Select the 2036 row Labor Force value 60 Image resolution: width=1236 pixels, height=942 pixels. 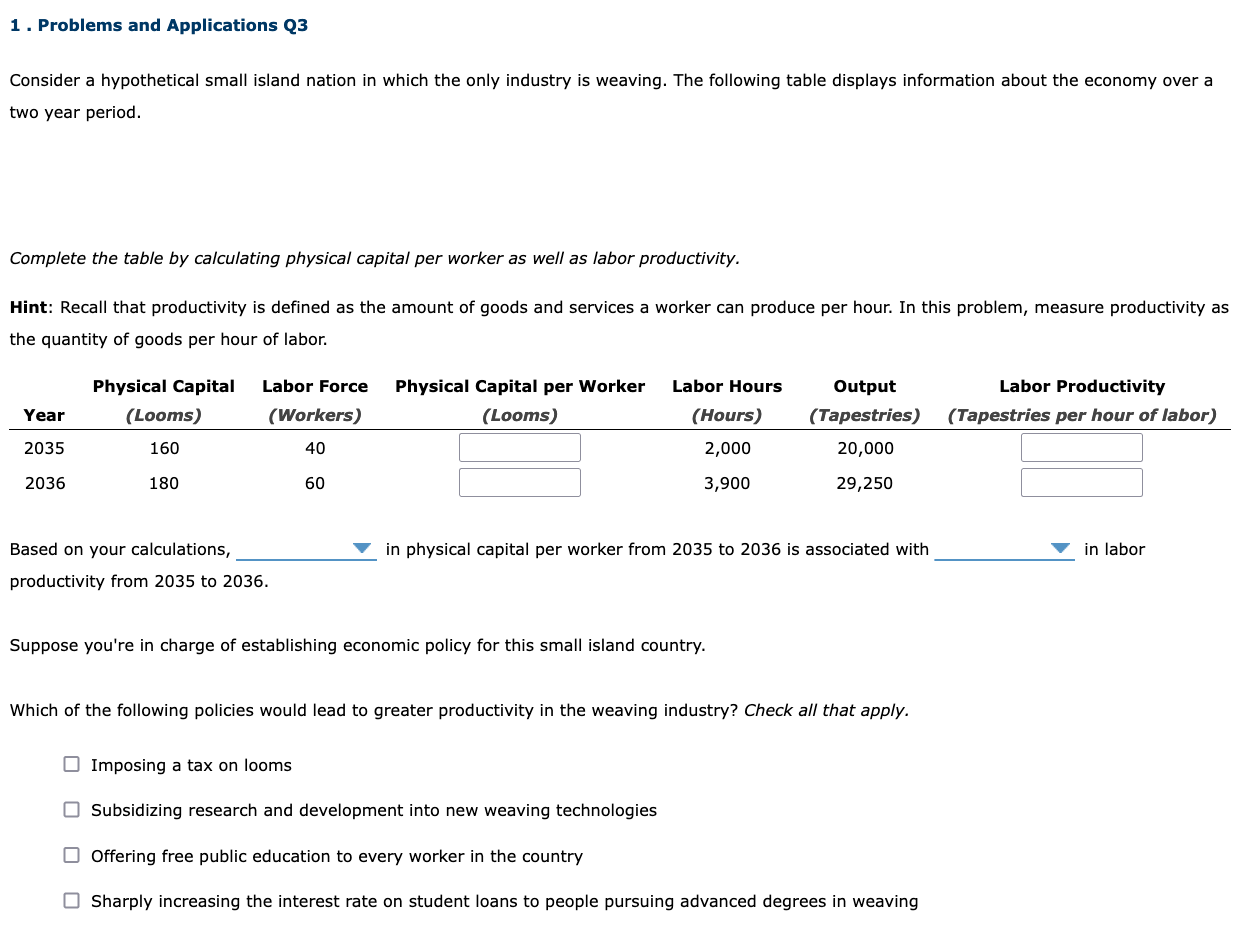315,483
